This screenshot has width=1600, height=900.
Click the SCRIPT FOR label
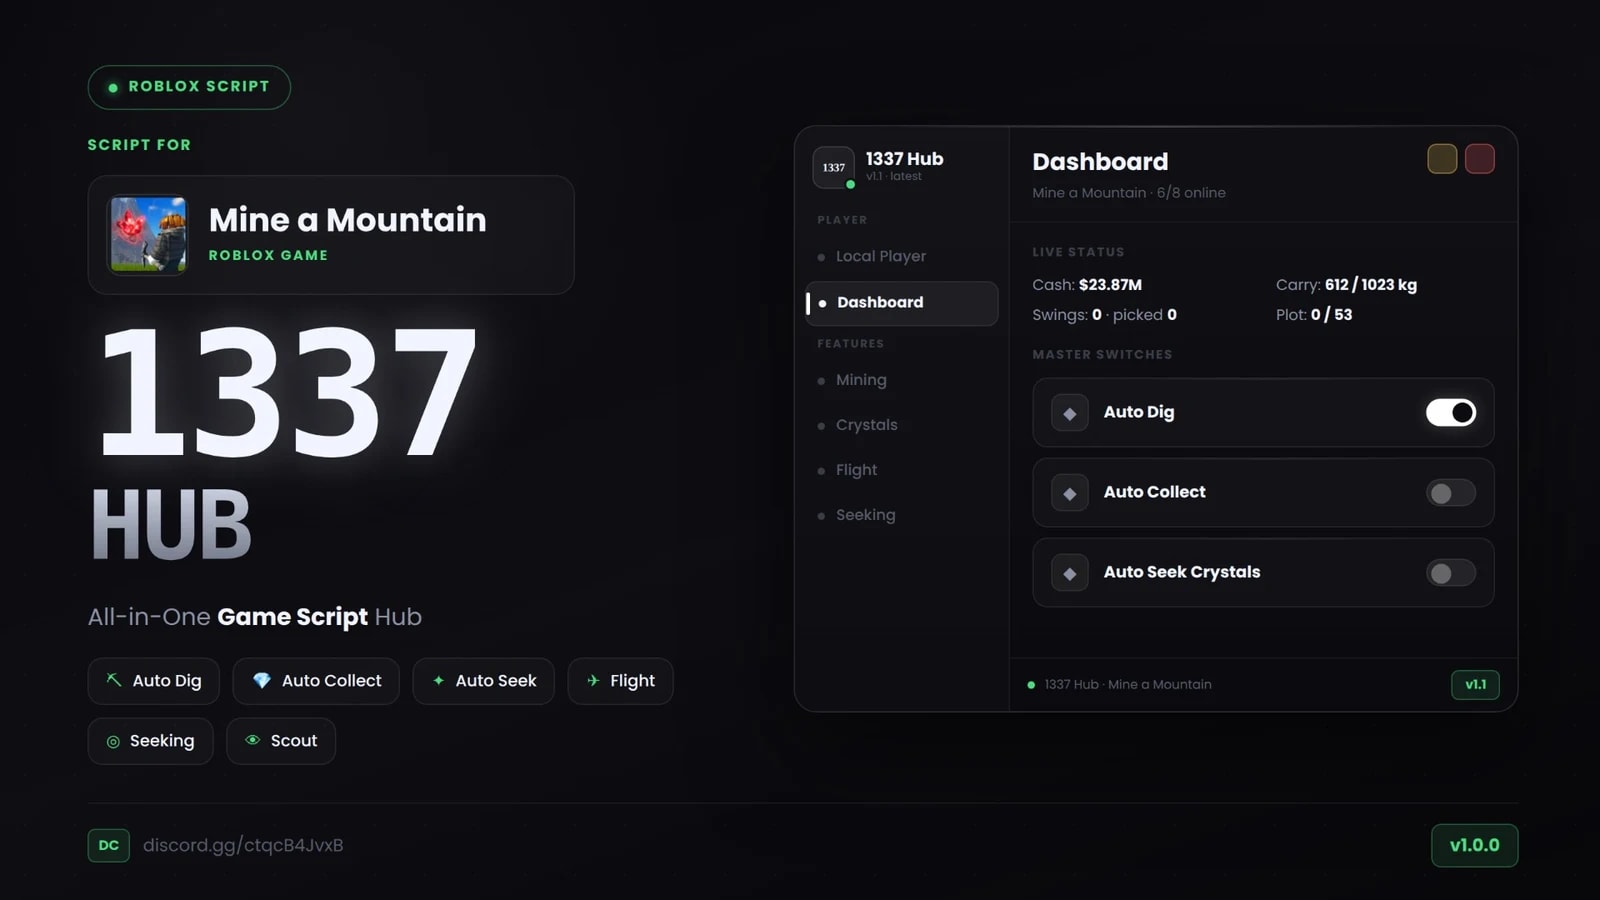point(139,145)
